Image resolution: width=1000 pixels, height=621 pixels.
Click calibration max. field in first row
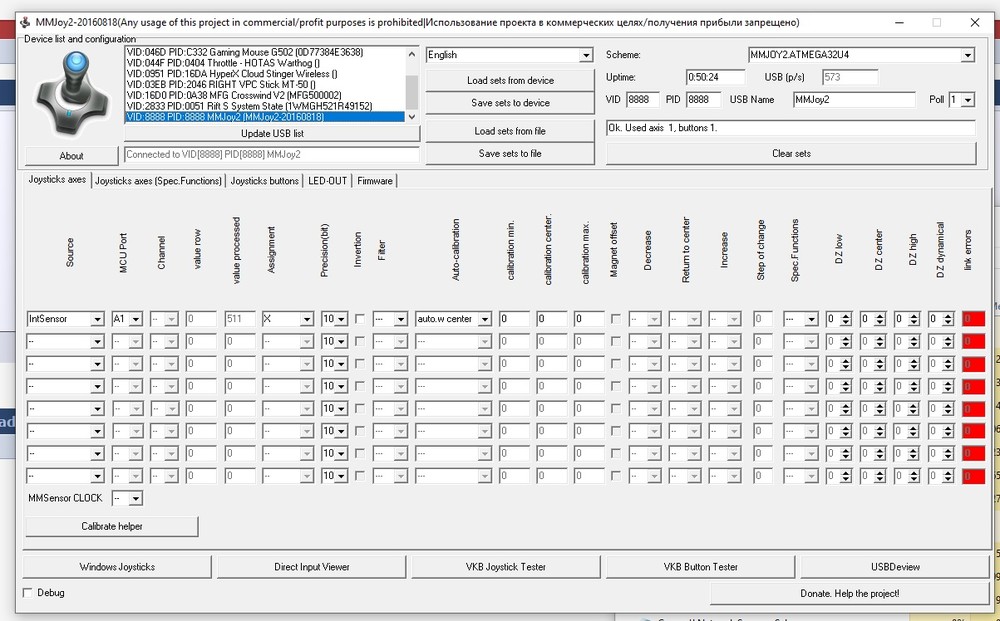pos(589,319)
